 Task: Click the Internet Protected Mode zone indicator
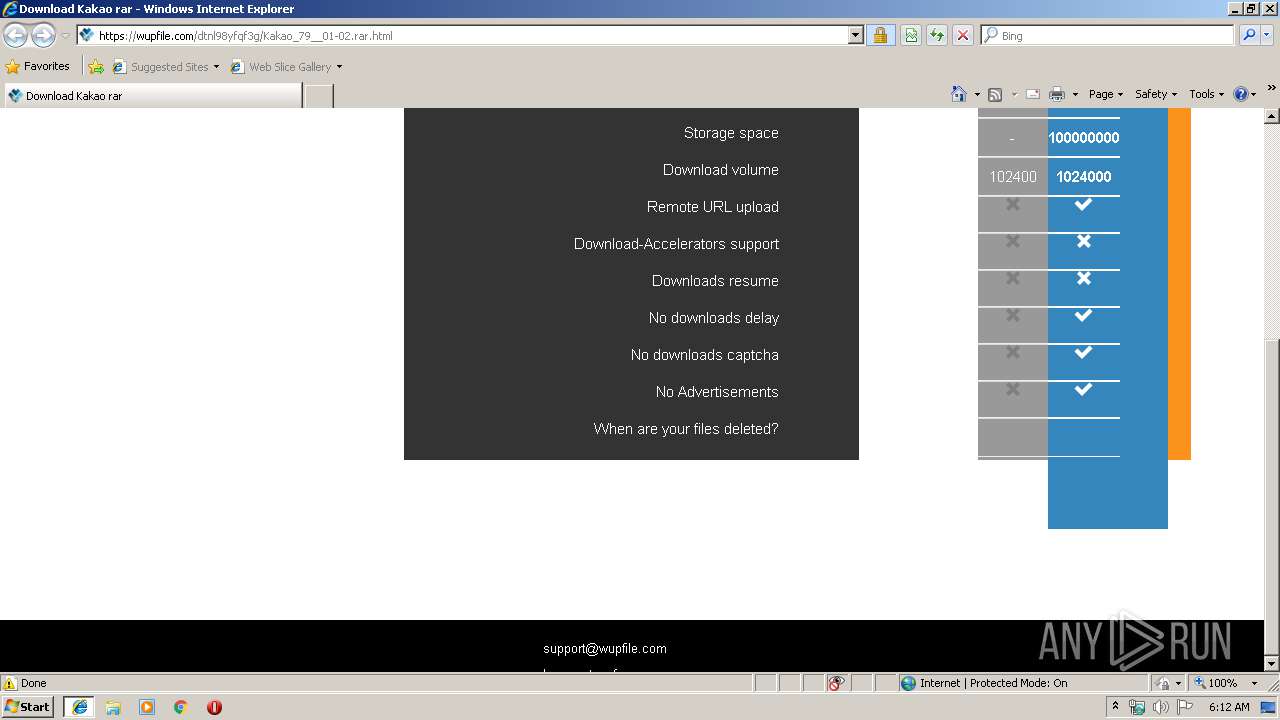click(x=984, y=683)
